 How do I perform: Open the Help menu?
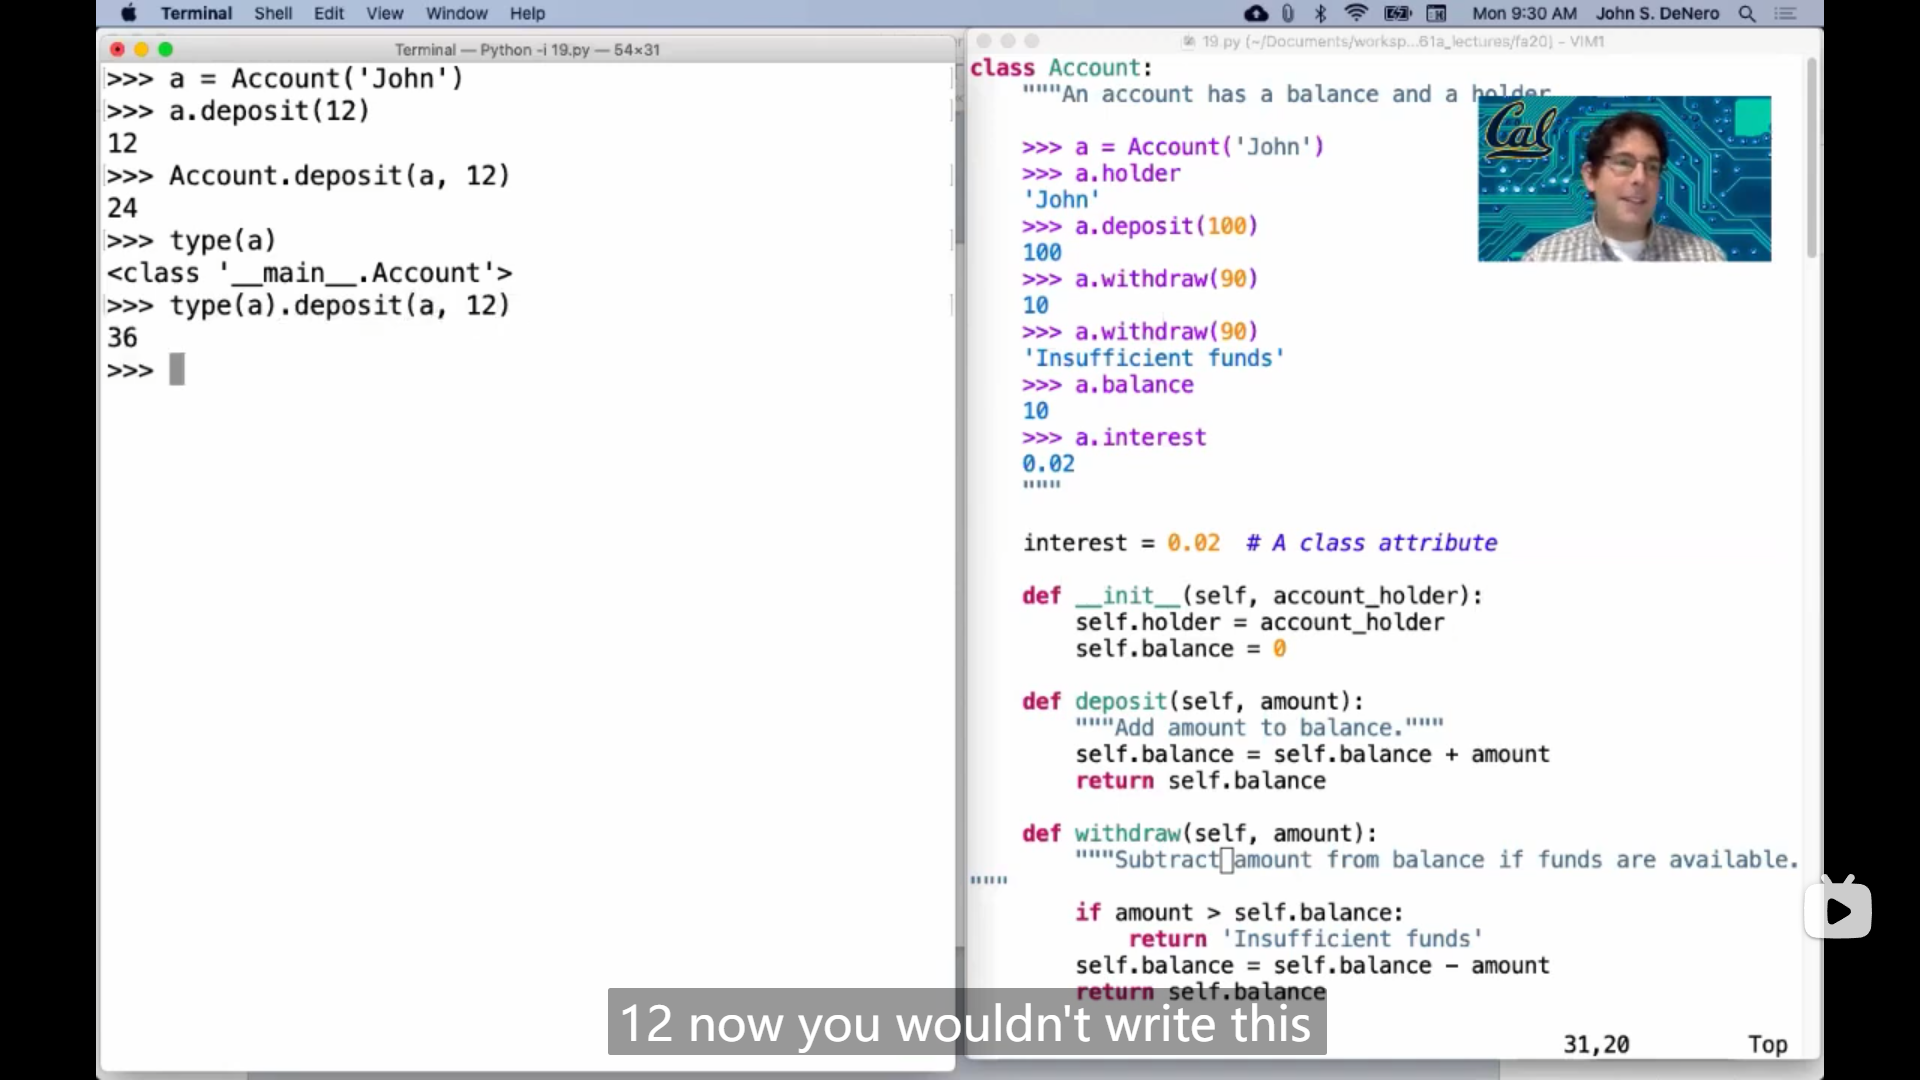(527, 13)
